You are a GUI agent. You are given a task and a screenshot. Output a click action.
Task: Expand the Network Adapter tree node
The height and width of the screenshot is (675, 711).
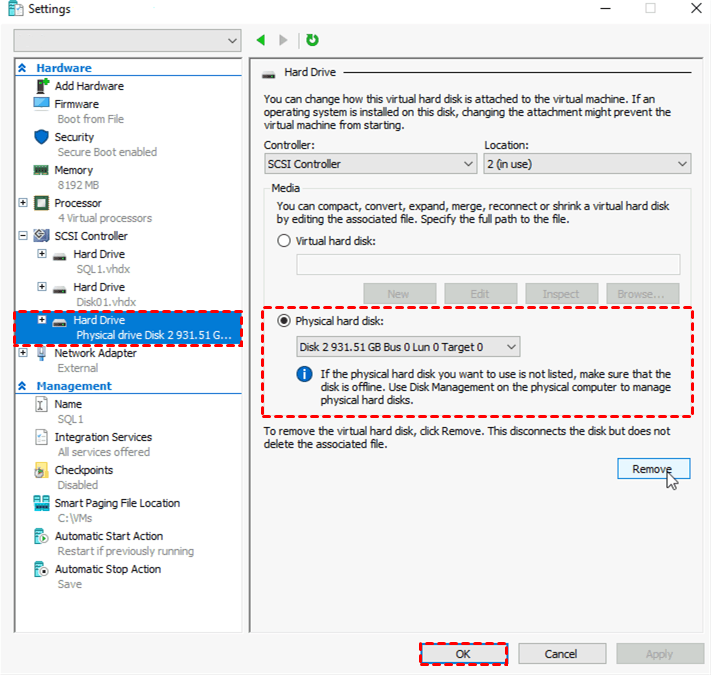click(23, 352)
